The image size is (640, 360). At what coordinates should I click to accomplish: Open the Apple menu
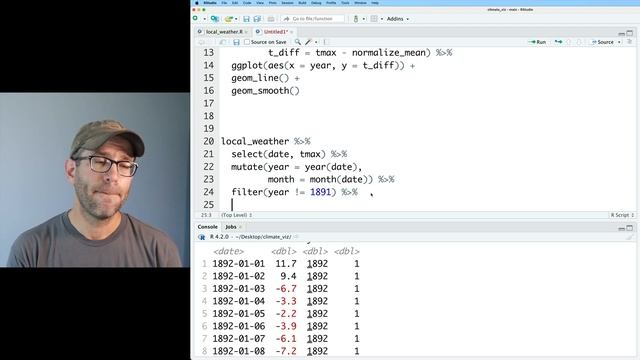pos(197,3)
